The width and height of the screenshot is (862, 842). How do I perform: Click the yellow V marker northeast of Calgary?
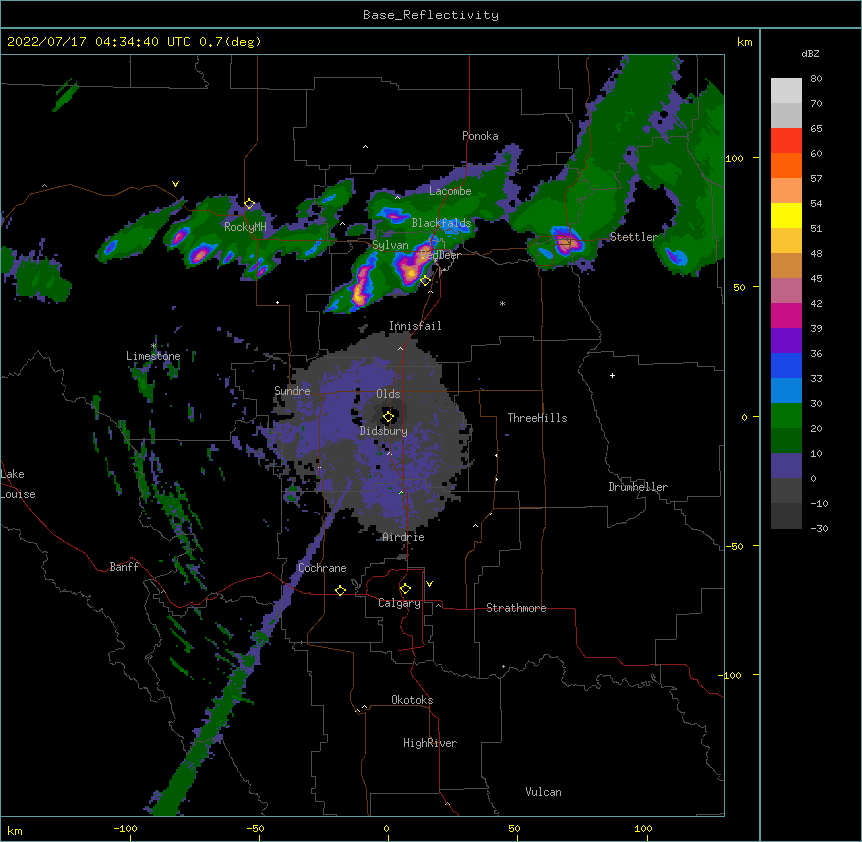click(429, 584)
